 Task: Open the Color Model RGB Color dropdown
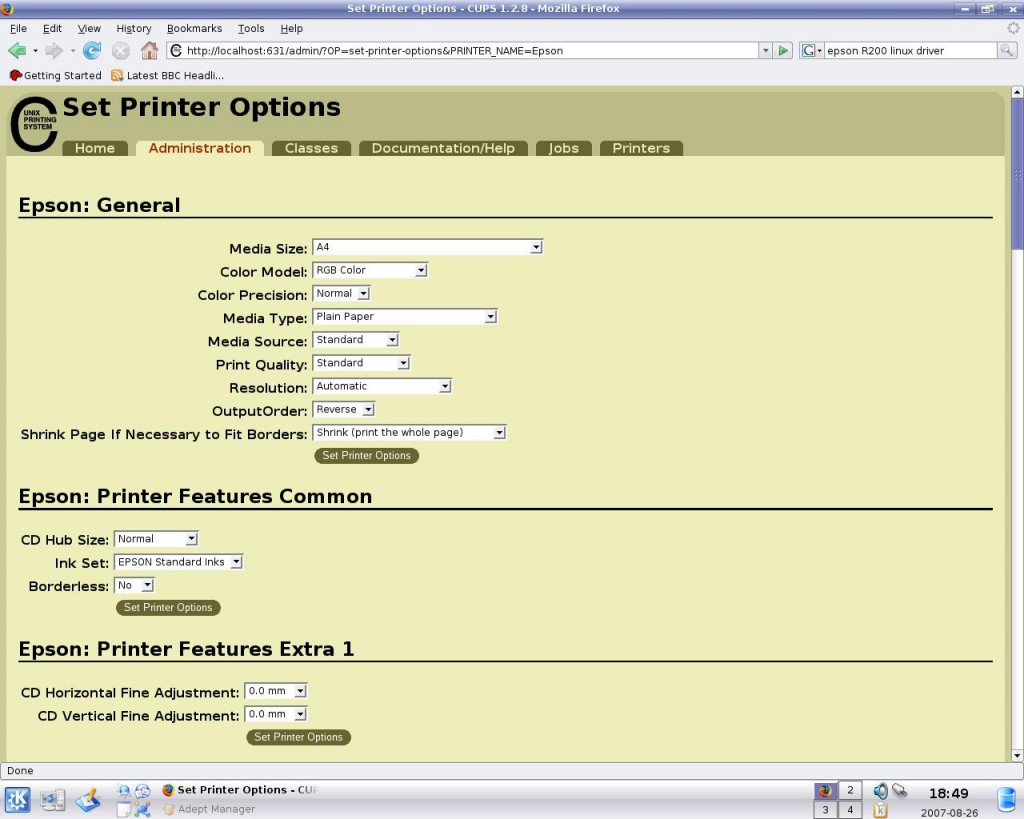pos(370,270)
